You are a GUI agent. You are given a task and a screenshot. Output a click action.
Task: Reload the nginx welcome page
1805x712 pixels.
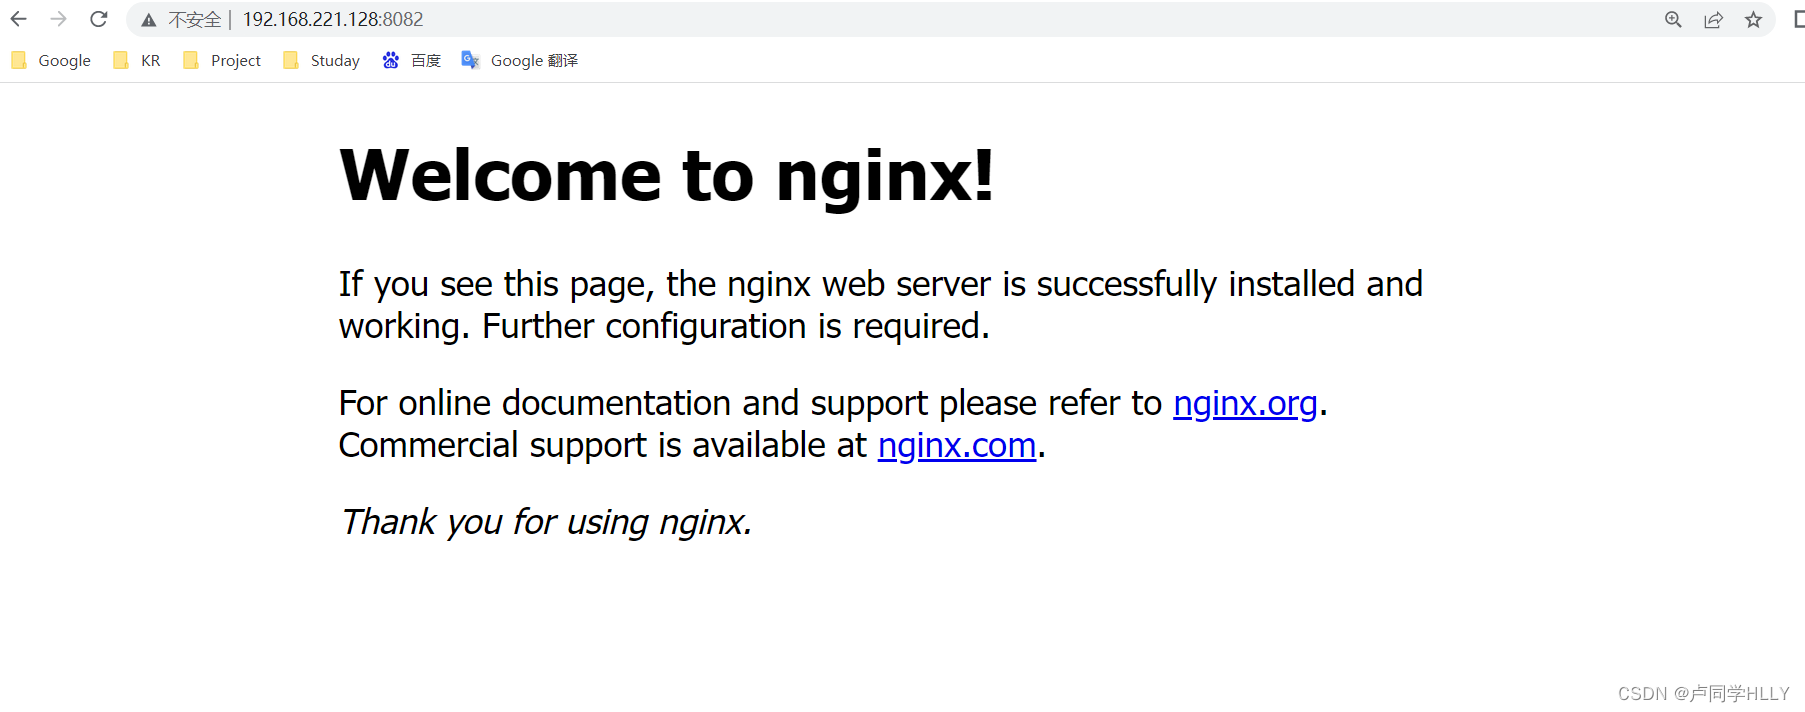(x=98, y=19)
